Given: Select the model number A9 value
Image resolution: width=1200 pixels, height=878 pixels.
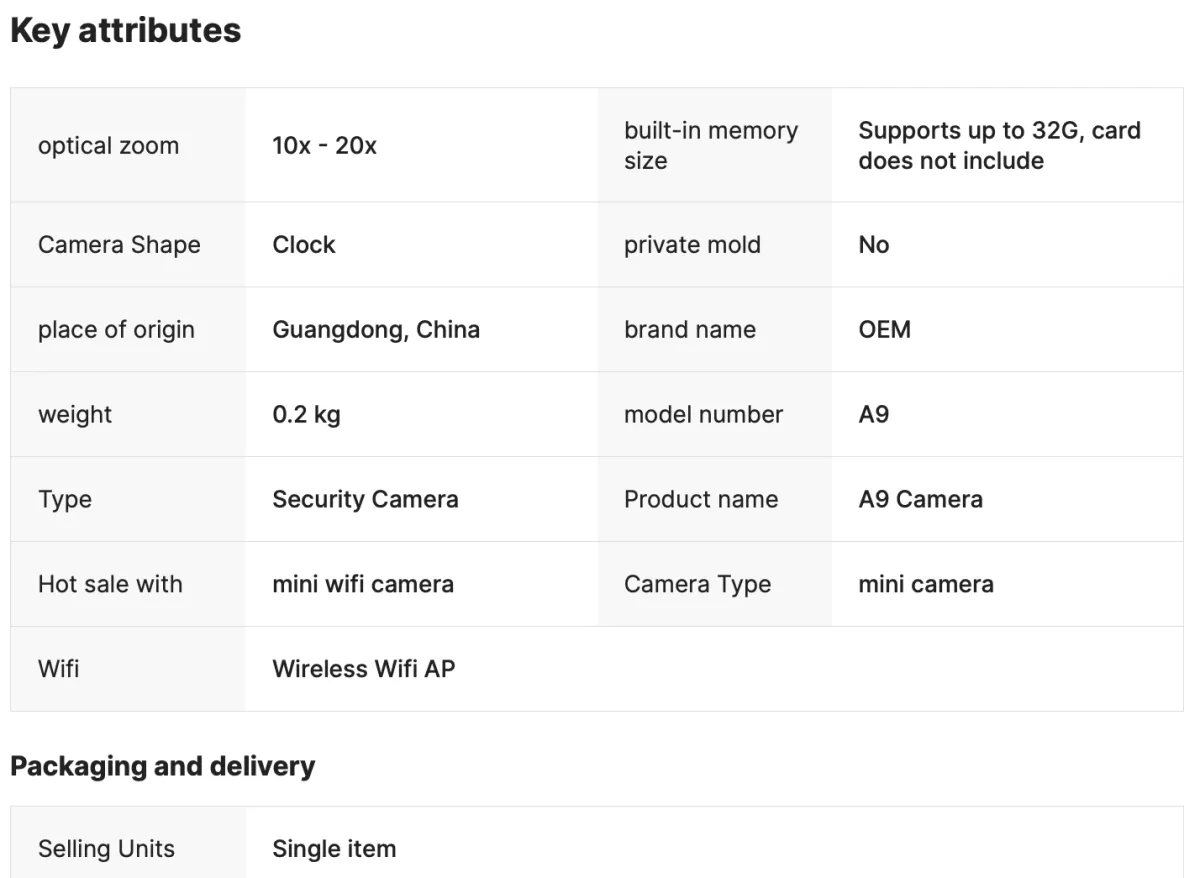Looking at the screenshot, I should point(873,415).
